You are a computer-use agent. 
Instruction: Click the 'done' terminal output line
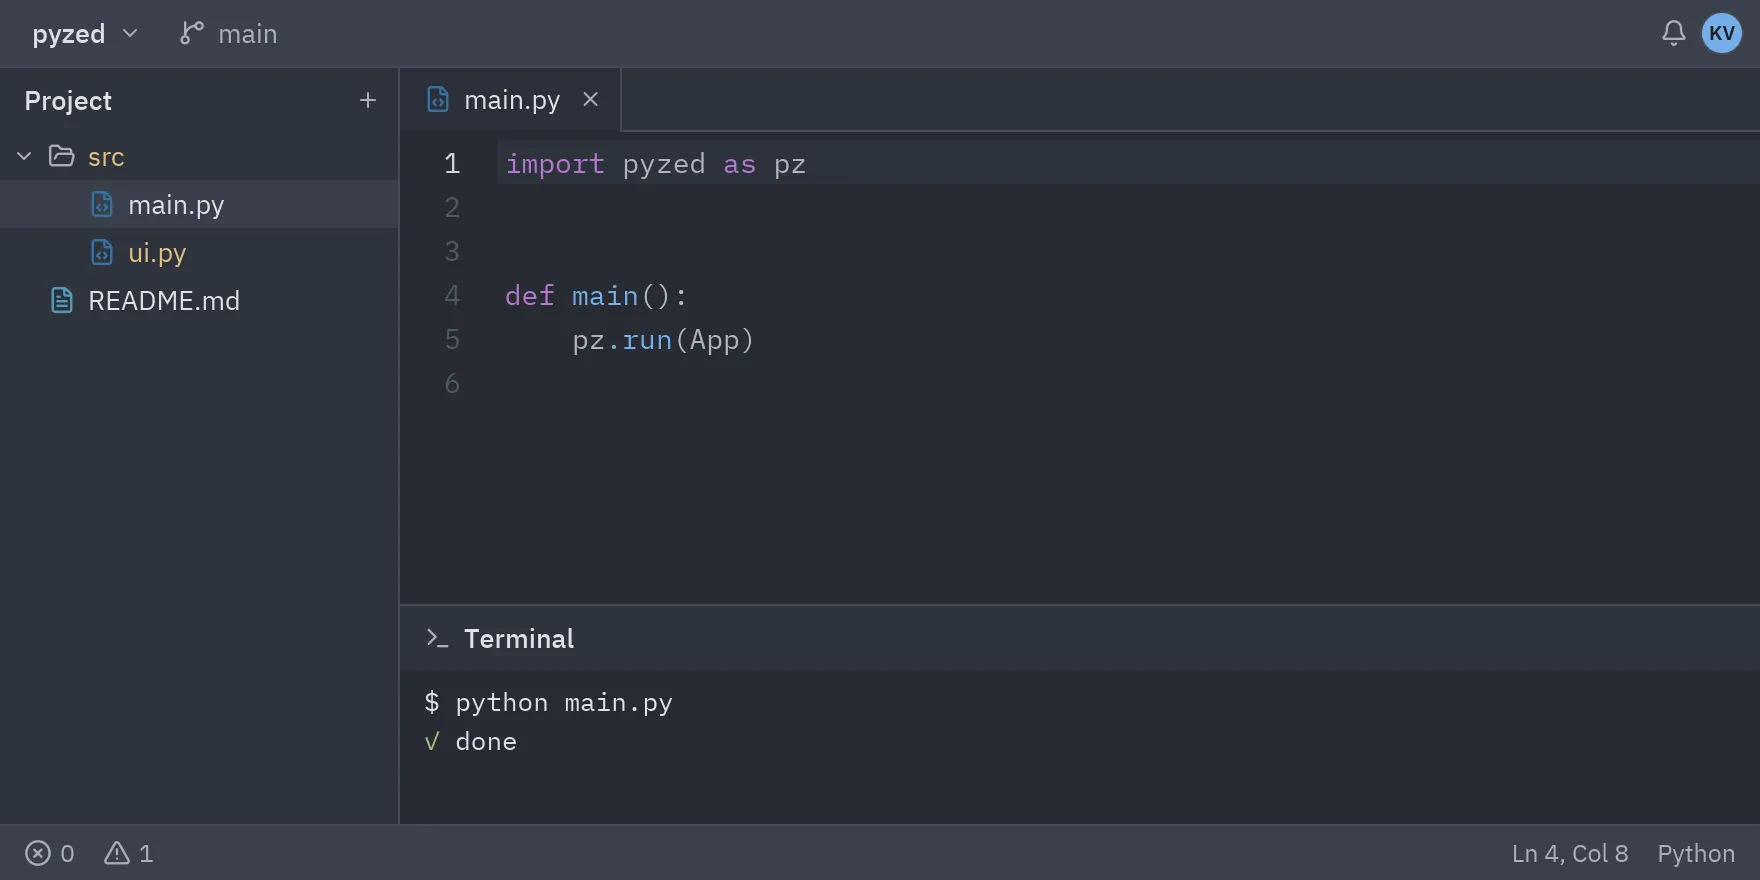pyautogui.click(x=486, y=742)
